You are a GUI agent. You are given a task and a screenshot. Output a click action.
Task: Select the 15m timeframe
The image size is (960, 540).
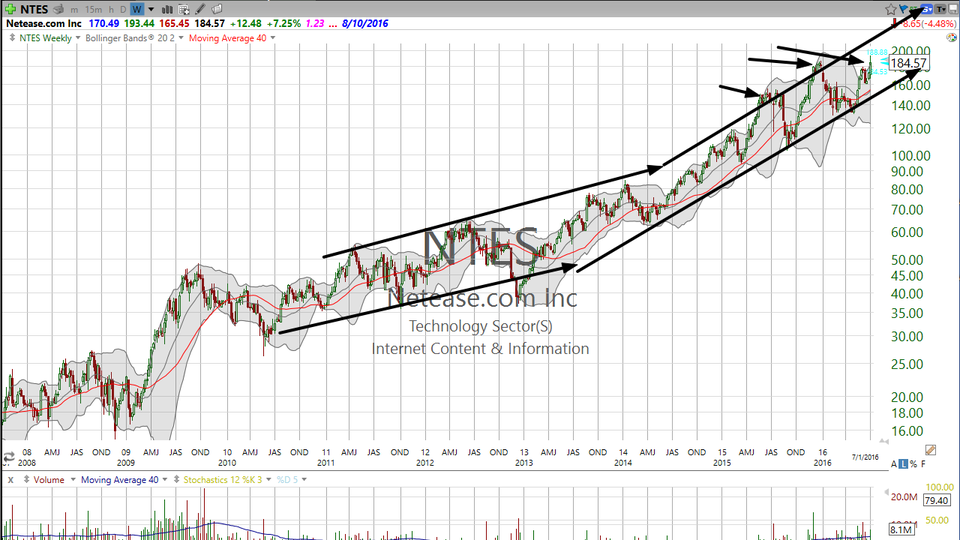click(94, 9)
